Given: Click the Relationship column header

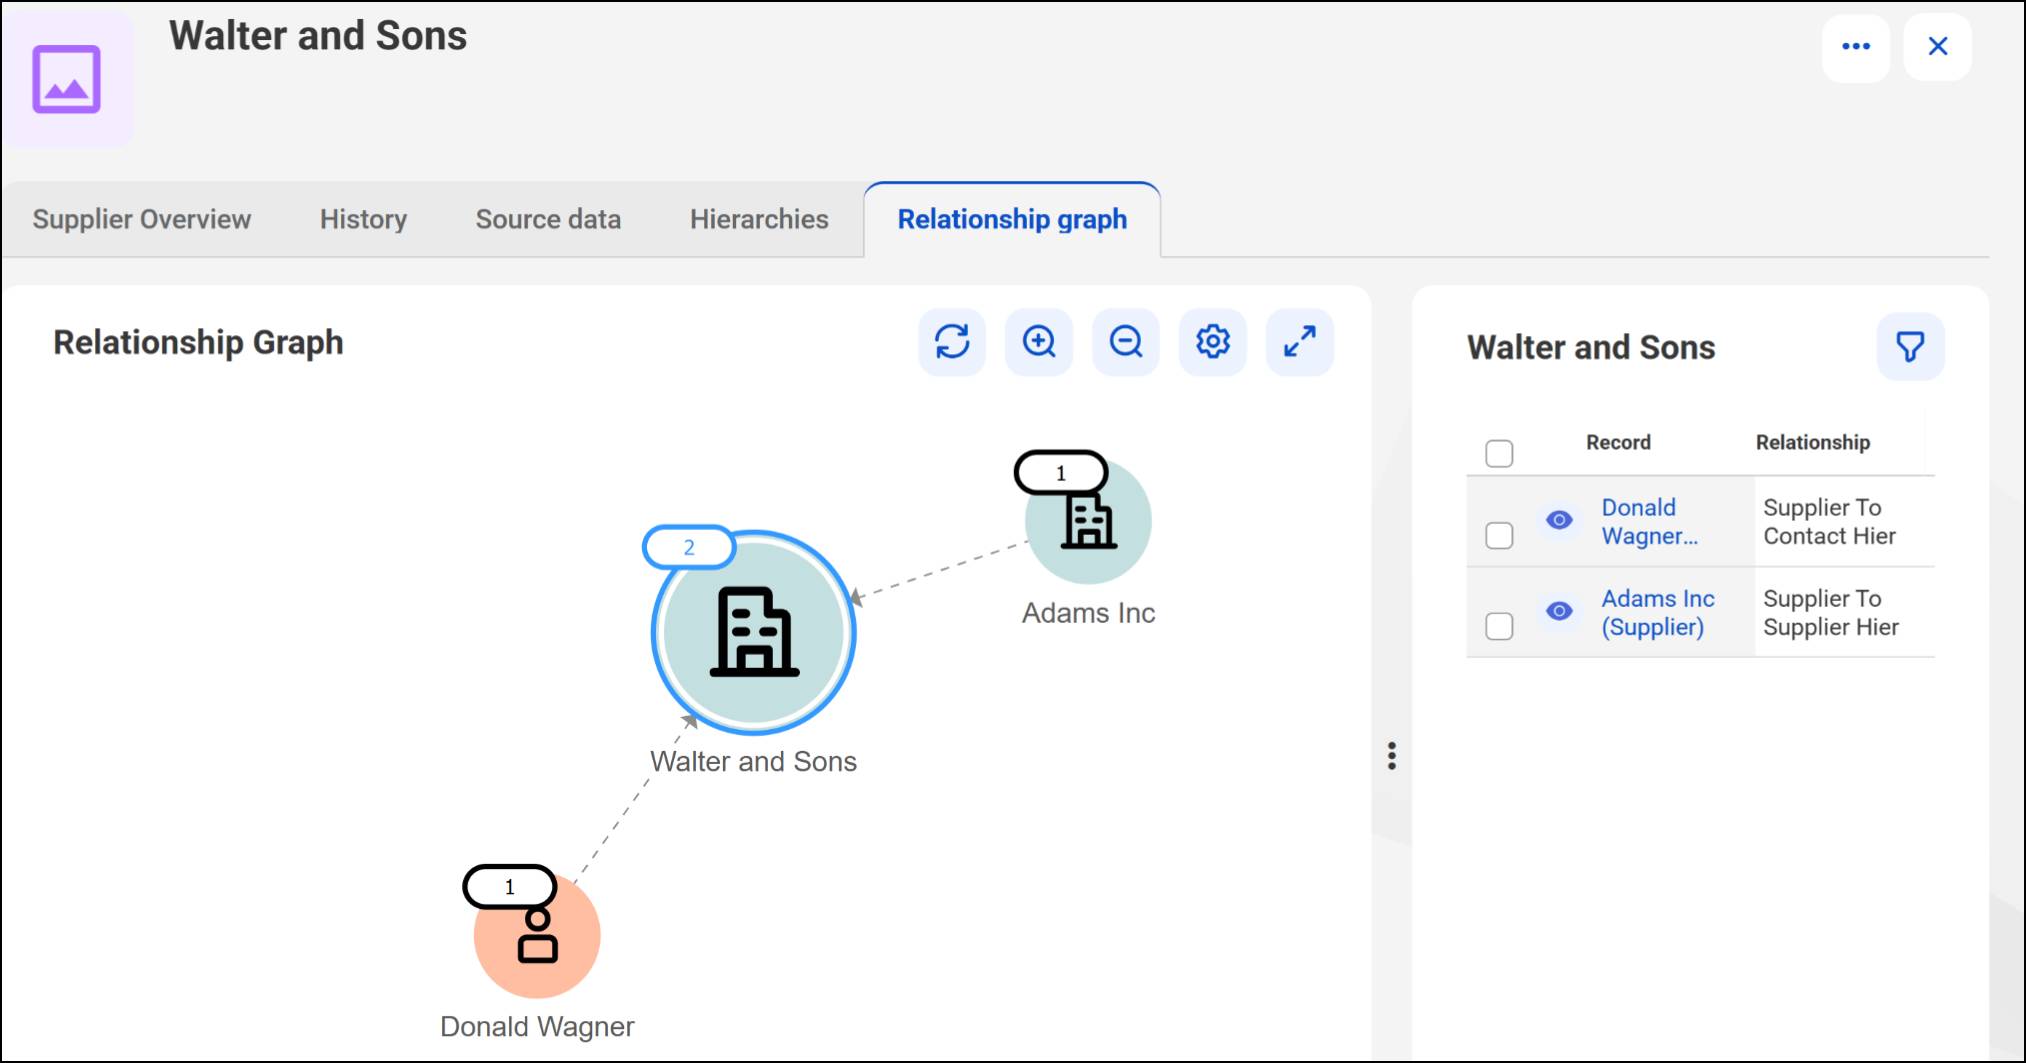Looking at the screenshot, I should tap(1812, 442).
